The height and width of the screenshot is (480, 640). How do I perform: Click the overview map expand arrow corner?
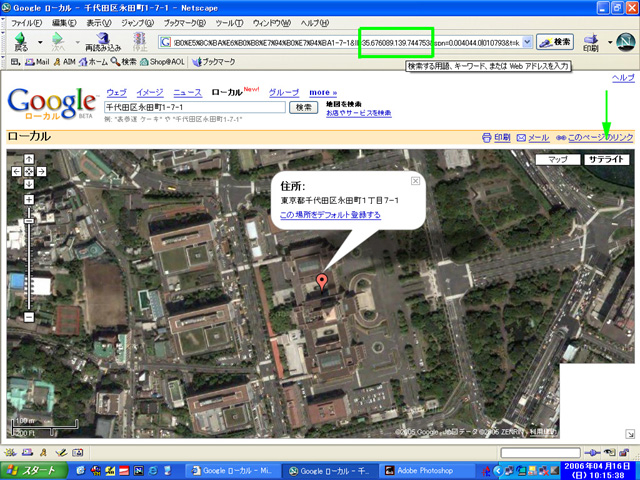(x=630, y=434)
